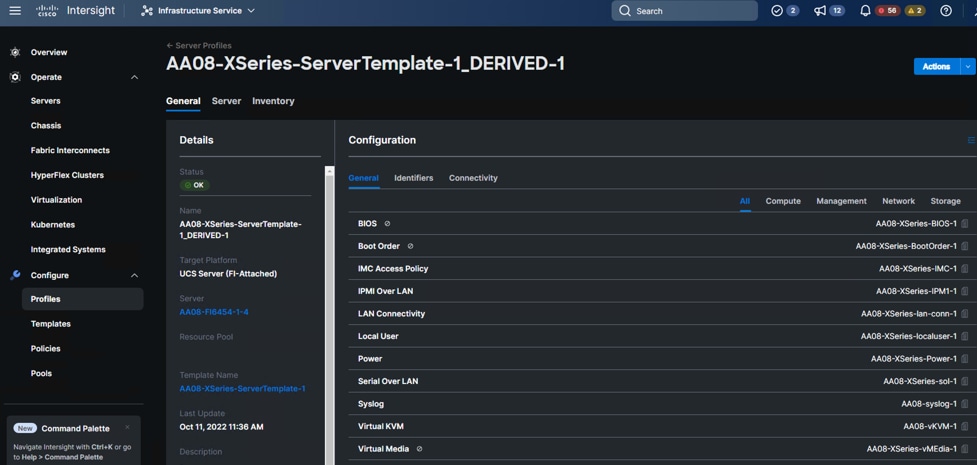Click the Cisco Intersight logo
Viewport: 977px width, 465px height.
[75, 11]
